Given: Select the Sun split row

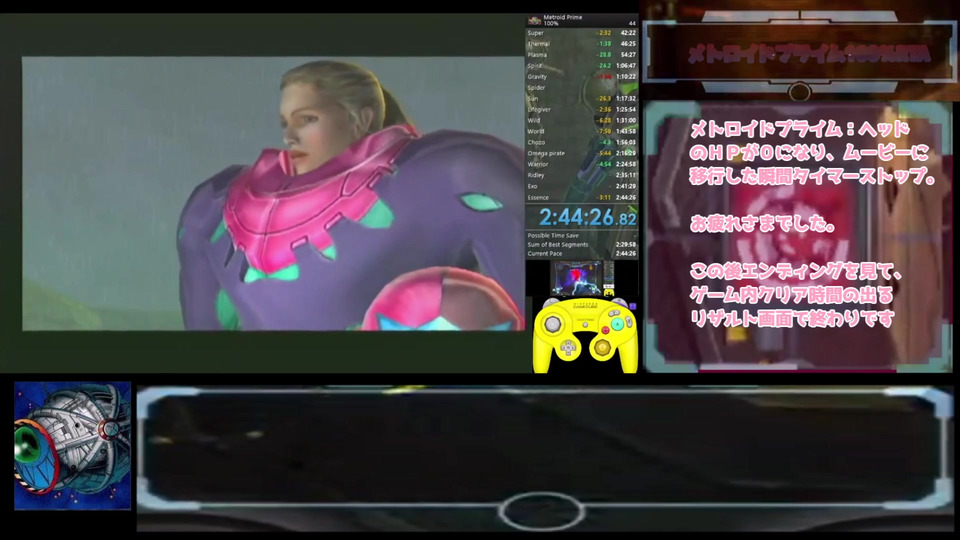Looking at the screenshot, I should pos(582,99).
